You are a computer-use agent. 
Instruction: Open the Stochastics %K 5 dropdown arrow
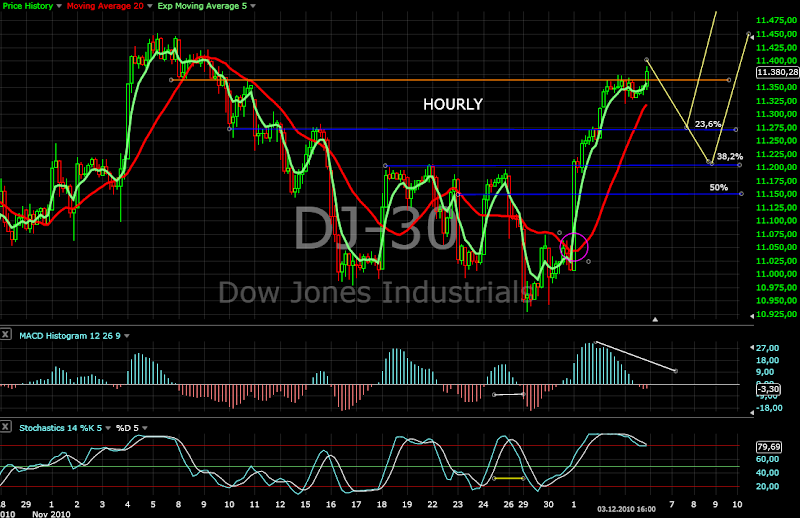108,428
